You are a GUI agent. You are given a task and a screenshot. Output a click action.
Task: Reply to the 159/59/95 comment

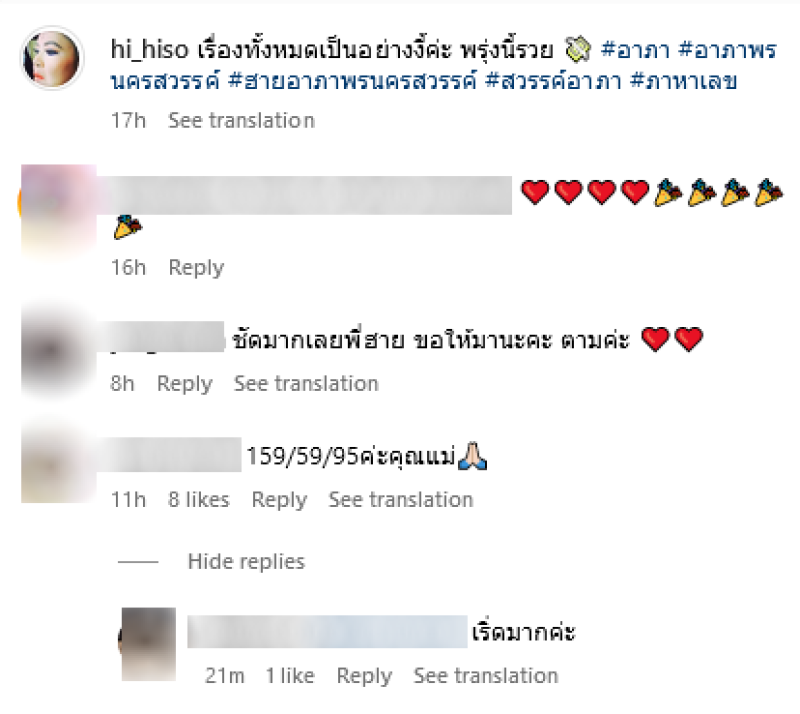[279, 500]
